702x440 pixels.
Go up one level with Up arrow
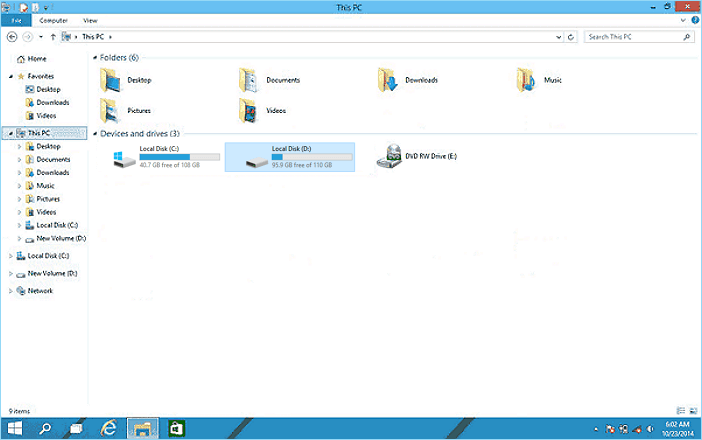(x=51, y=37)
